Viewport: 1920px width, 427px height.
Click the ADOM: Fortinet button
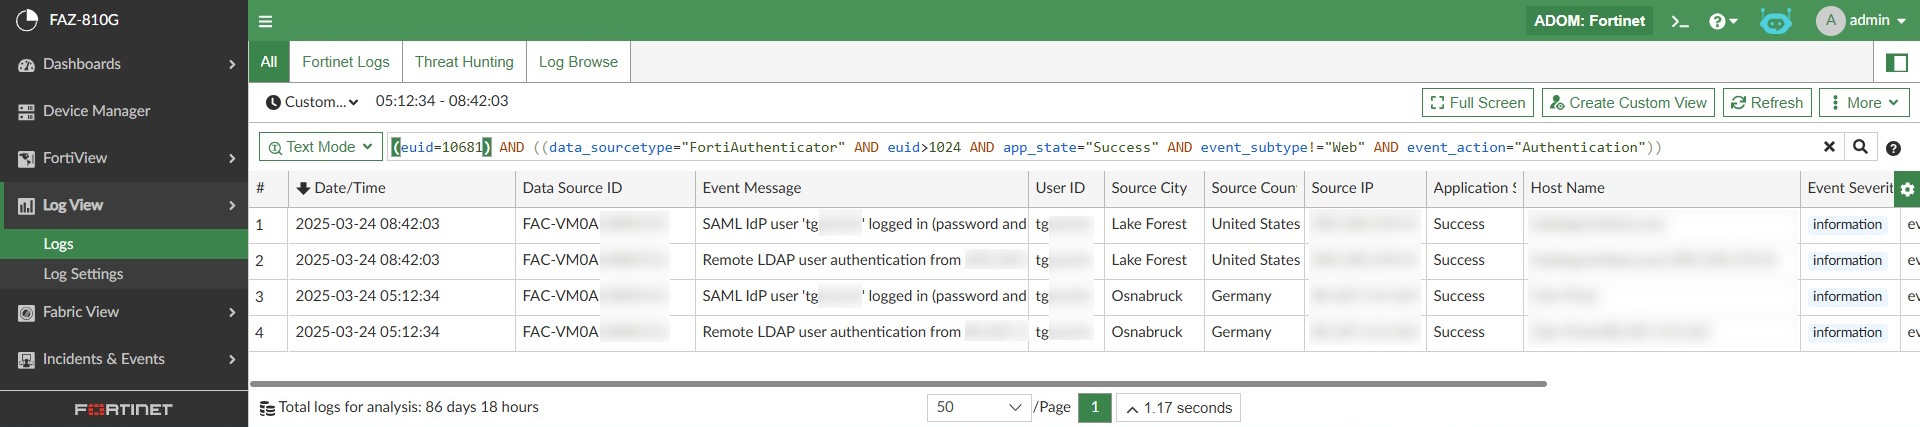pyautogui.click(x=1589, y=21)
